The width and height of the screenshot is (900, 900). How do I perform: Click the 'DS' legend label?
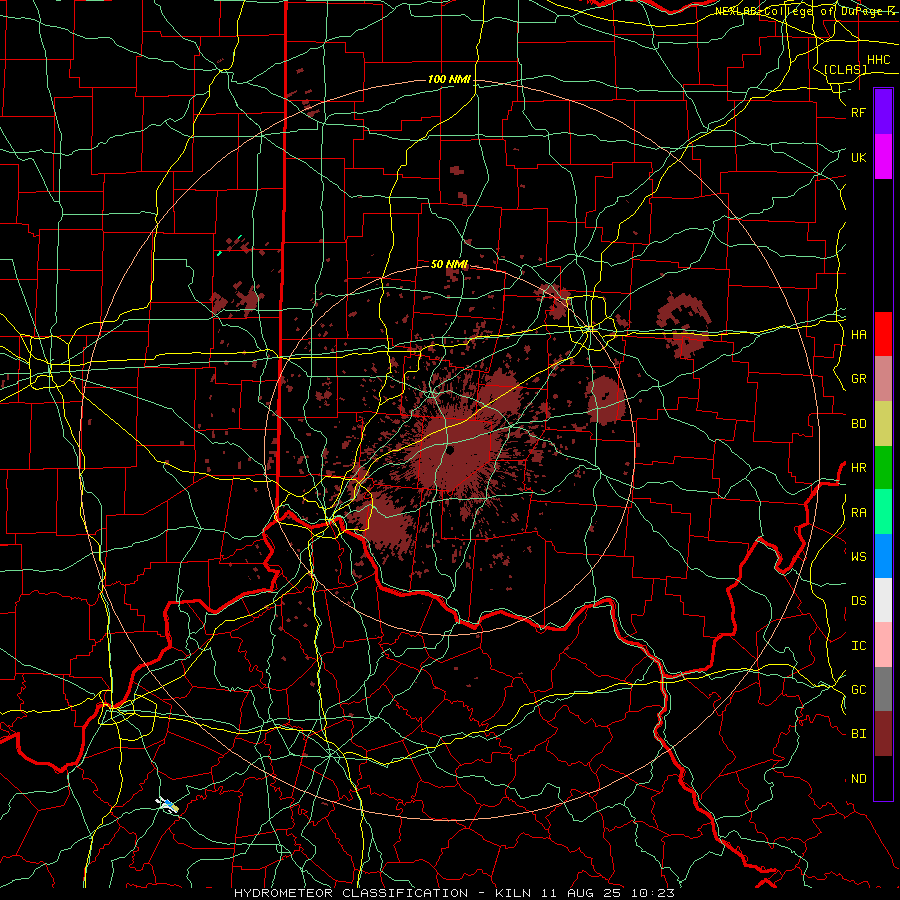[x=858, y=600]
